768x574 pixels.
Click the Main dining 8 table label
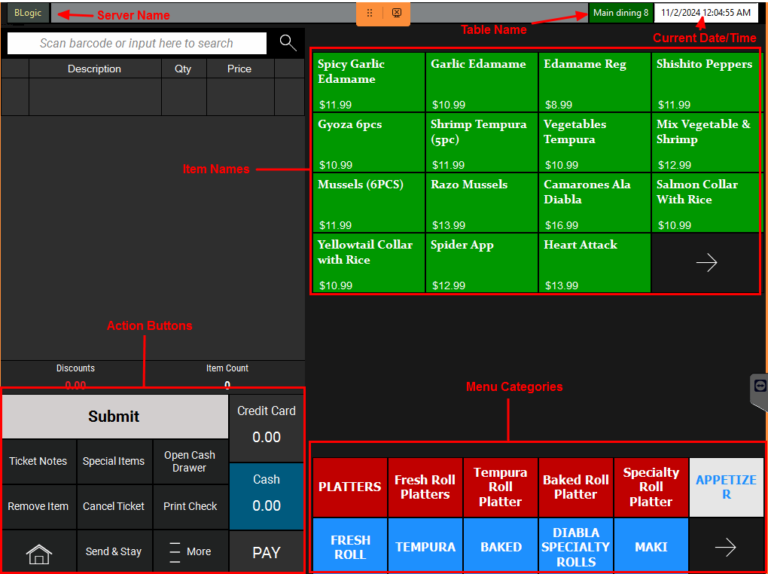621,13
